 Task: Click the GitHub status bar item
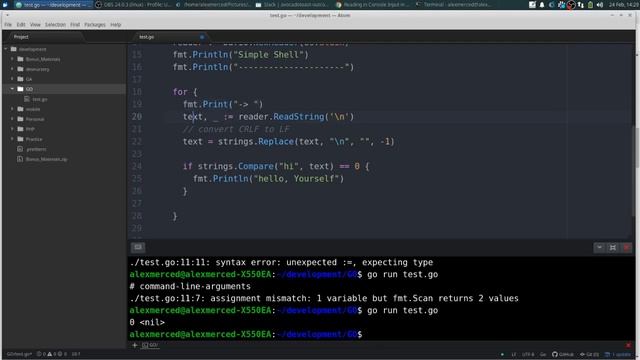[x=563, y=354]
